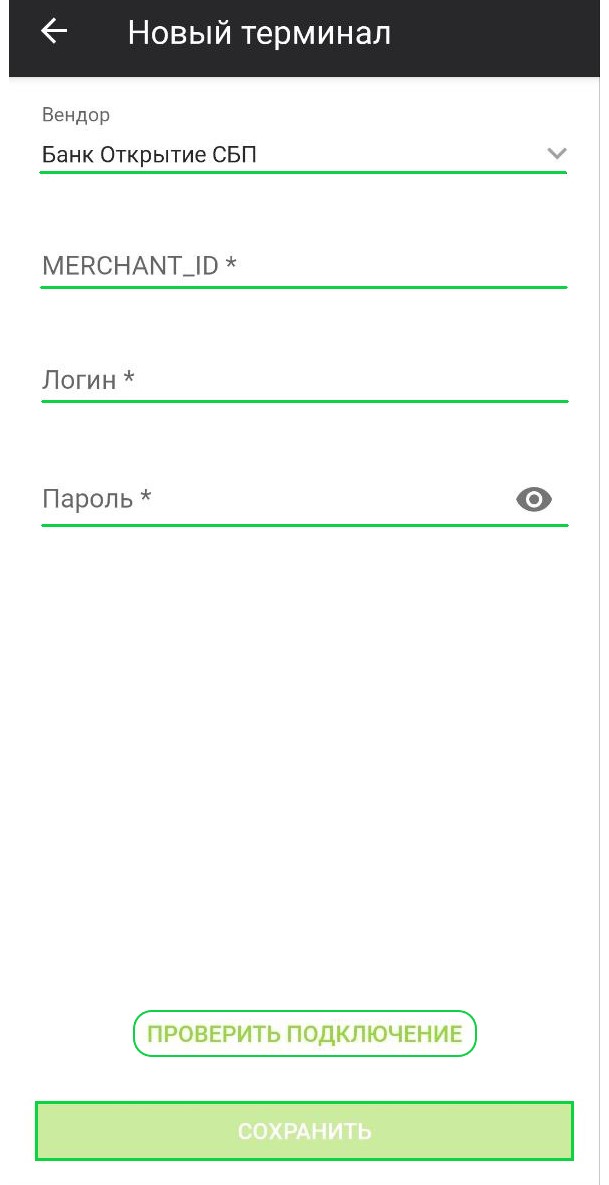Tap the Новый терминал header title

[x=259, y=33]
